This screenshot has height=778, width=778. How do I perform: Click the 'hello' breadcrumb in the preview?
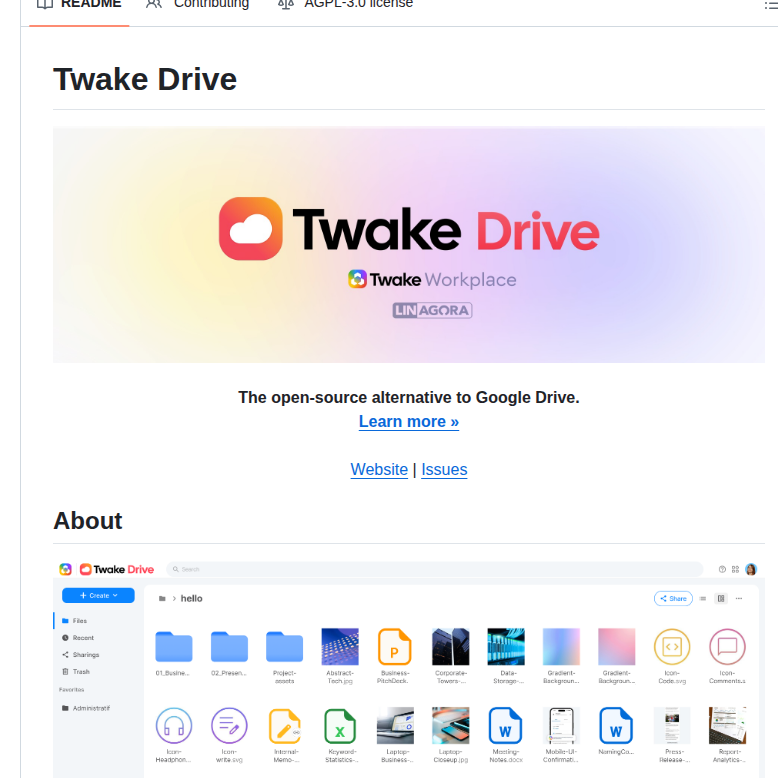(x=192, y=598)
